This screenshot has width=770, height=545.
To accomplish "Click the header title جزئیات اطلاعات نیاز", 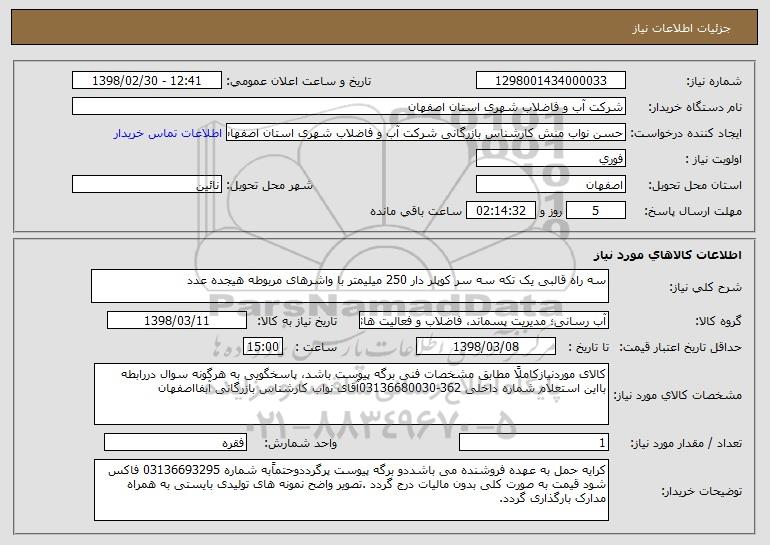I will (x=681, y=28).
